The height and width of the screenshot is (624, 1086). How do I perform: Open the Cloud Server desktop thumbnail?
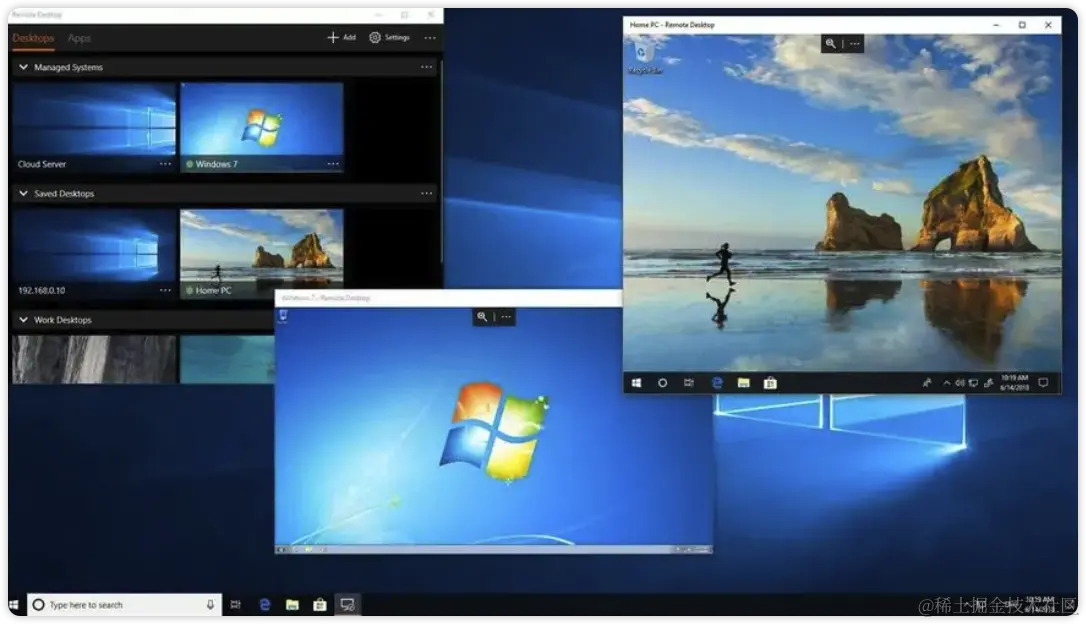click(x=94, y=127)
